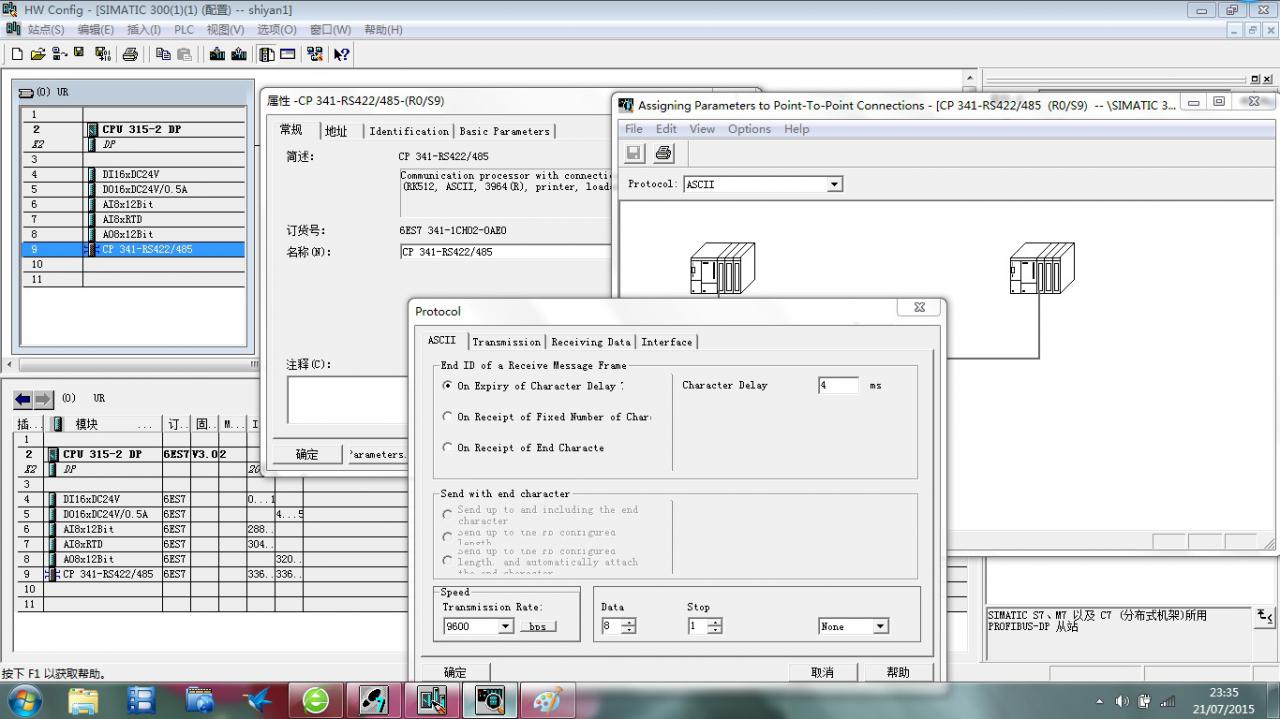This screenshot has width=1280, height=719.
Task: Click the forward arrow above module table
Action: coord(43,399)
